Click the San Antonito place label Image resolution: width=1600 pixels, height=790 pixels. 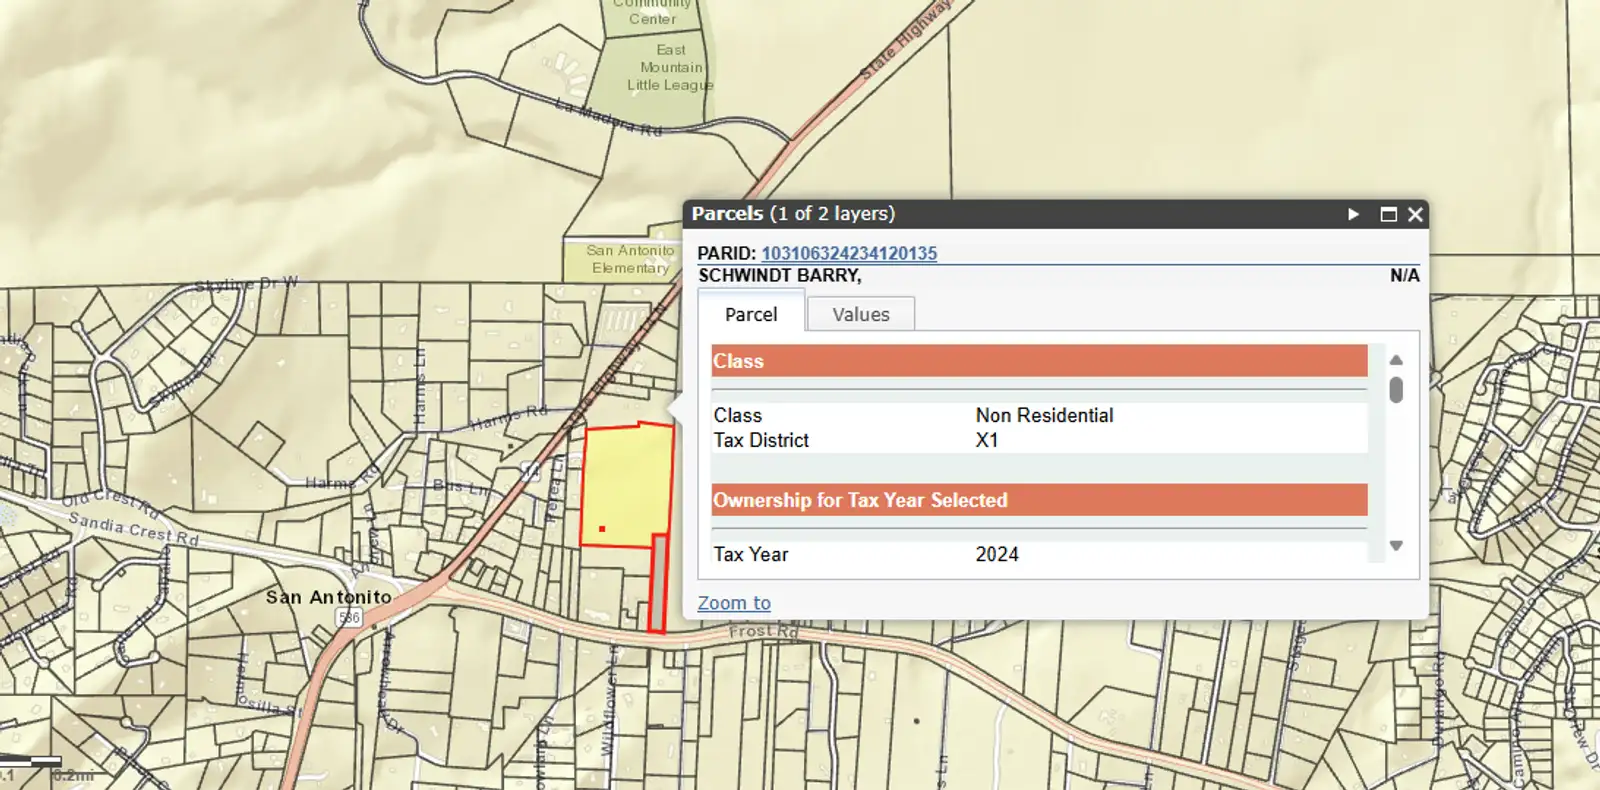pyautogui.click(x=329, y=597)
